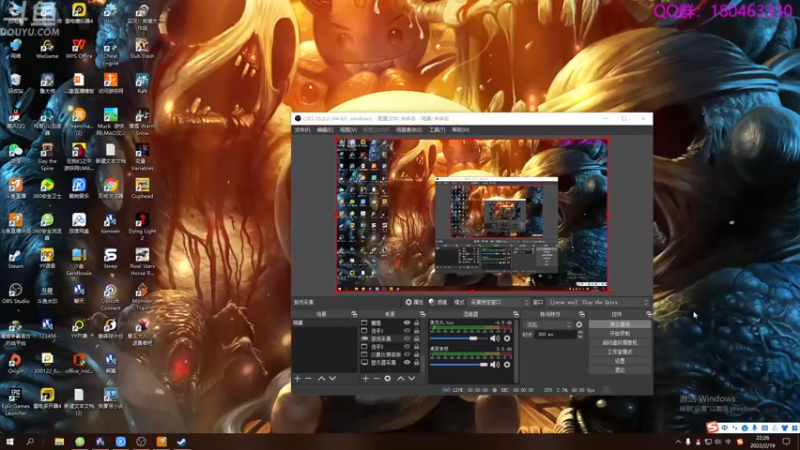Open the 麦克风/Aux audio settings gear
Screen dimensions: 800x450
click(x=507, y=338)
